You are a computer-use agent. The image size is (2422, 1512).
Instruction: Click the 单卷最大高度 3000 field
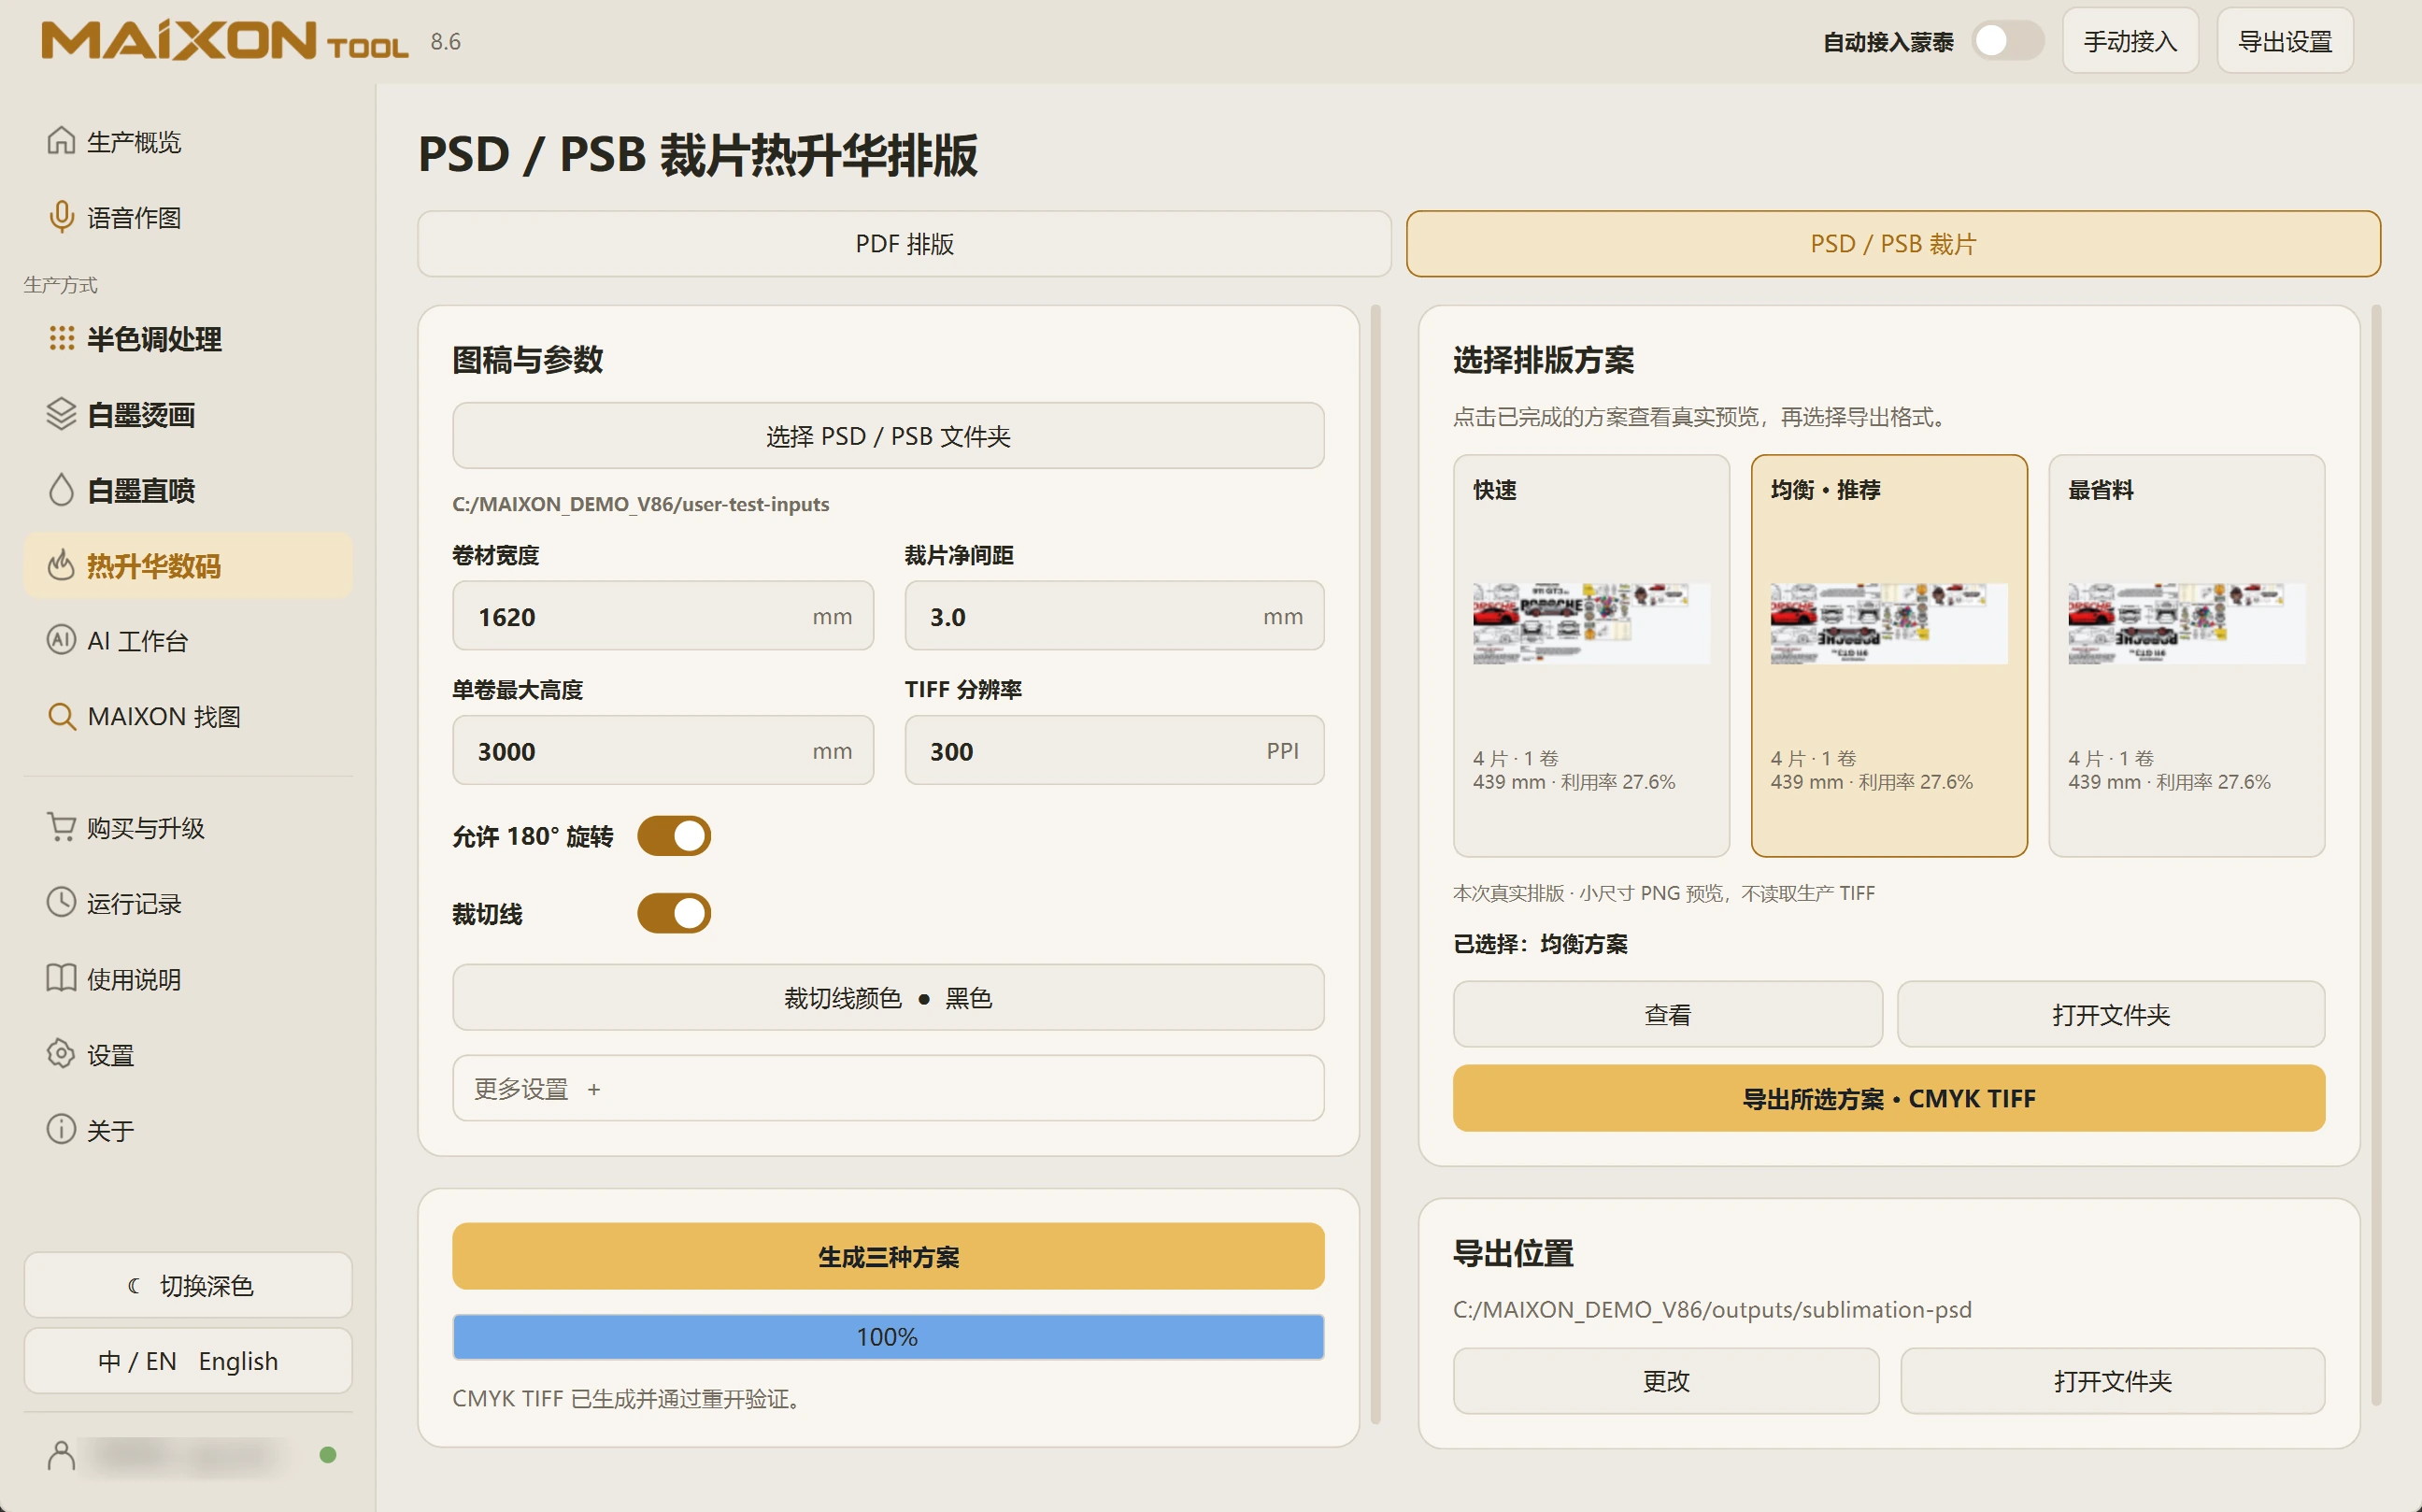coord(662,750)
